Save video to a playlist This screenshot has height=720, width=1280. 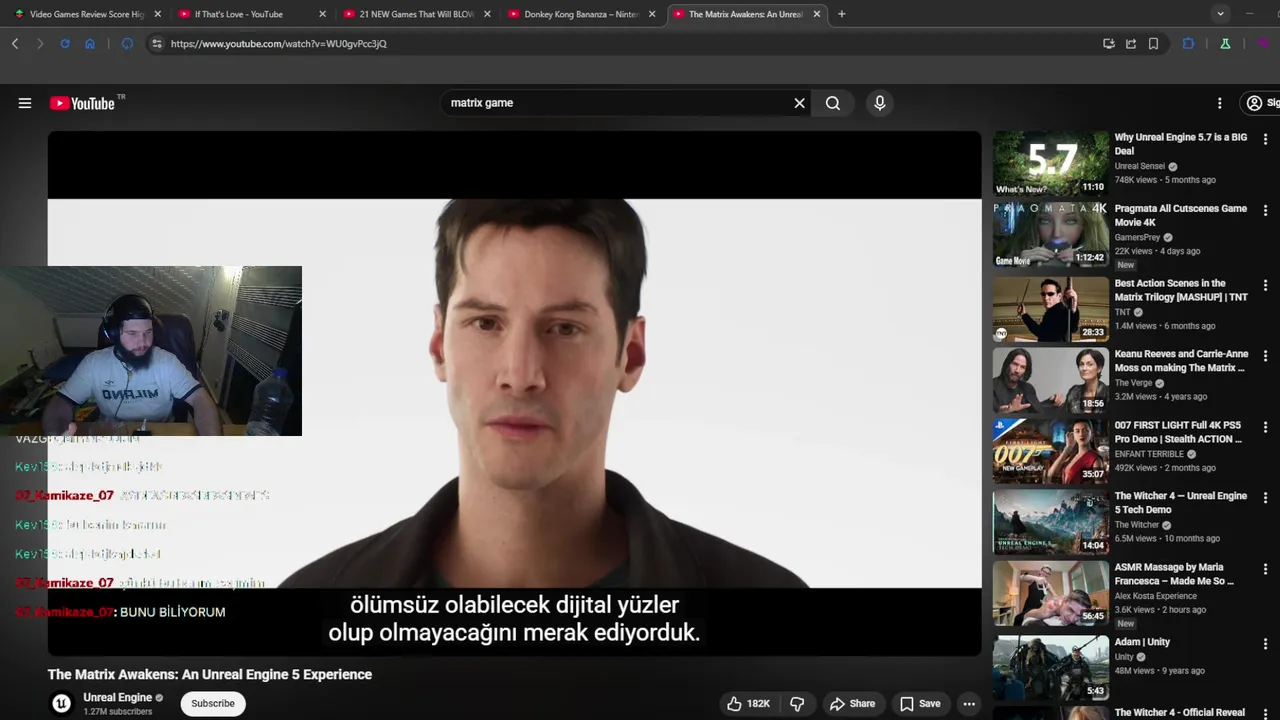[x=920, y=704]
